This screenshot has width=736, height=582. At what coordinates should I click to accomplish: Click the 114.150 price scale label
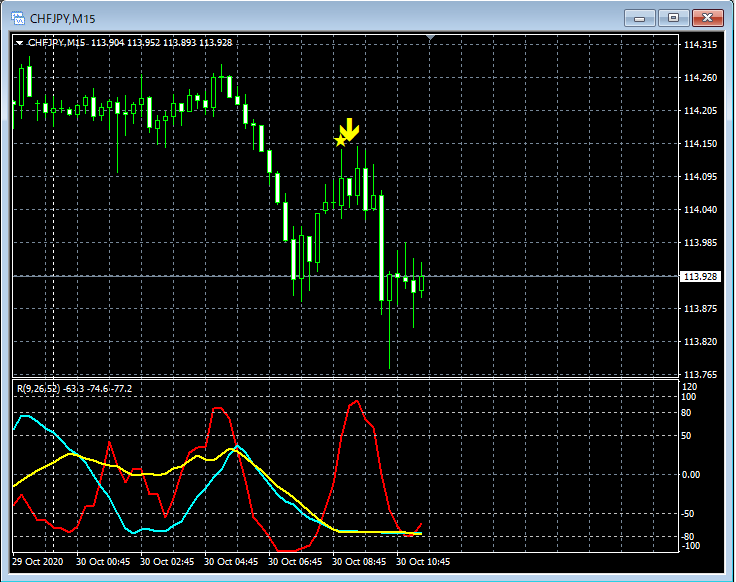pyautogui.click(x=700, y=144)
